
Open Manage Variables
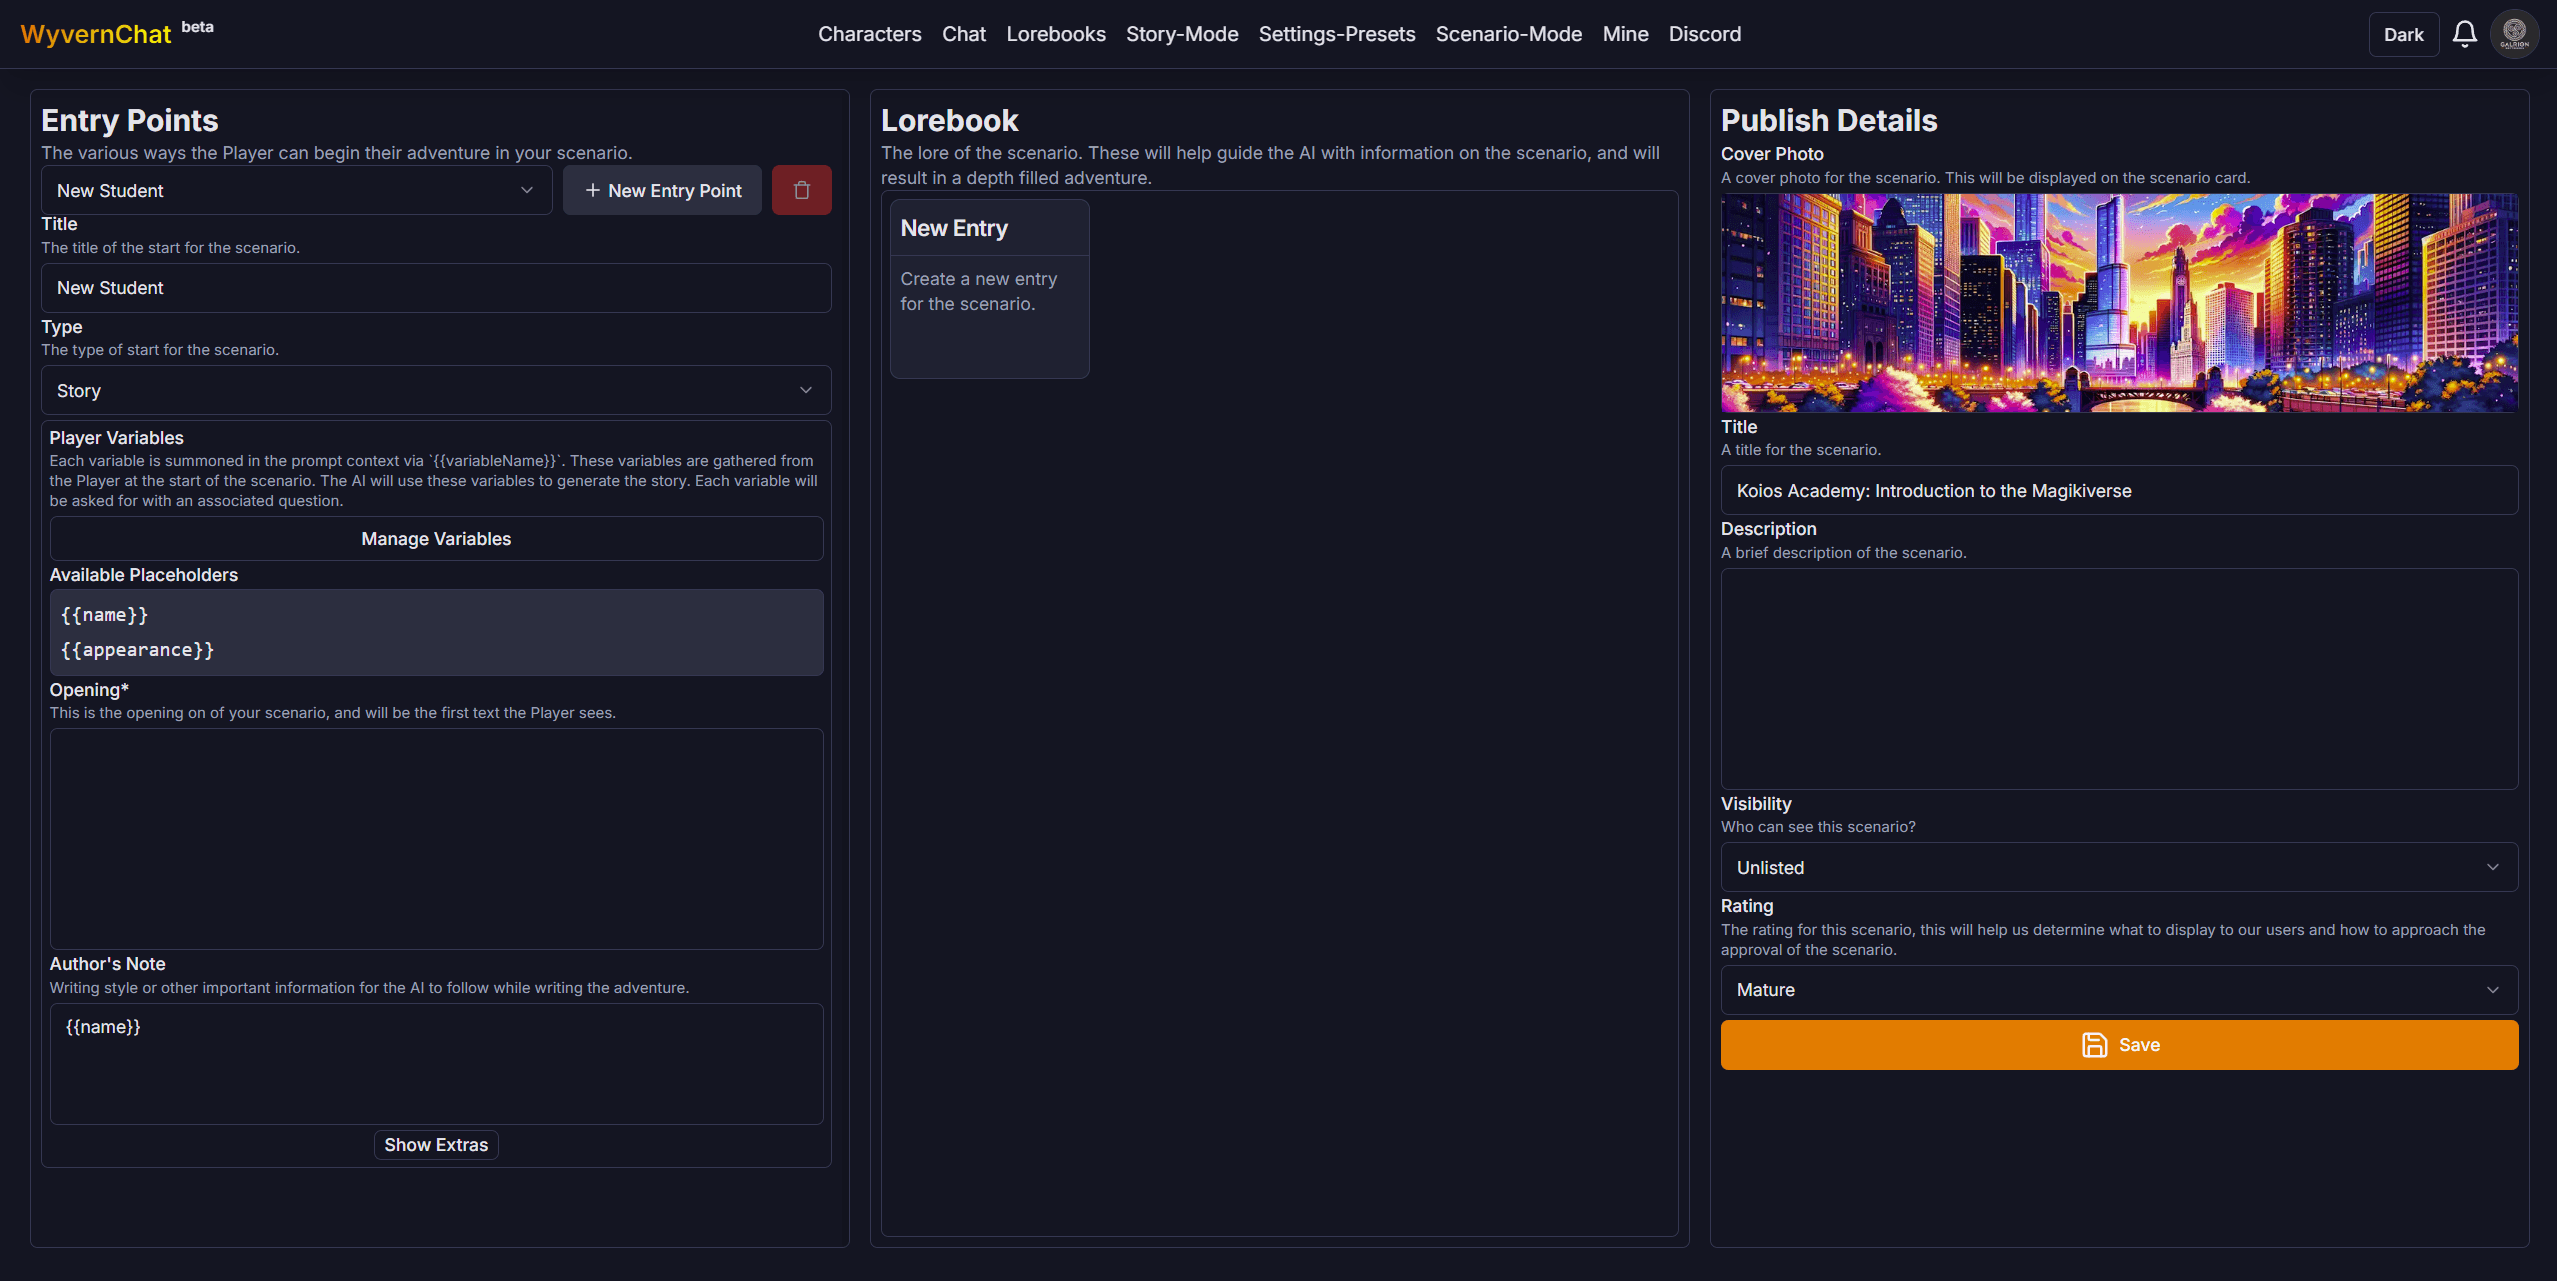pos(436,538)
